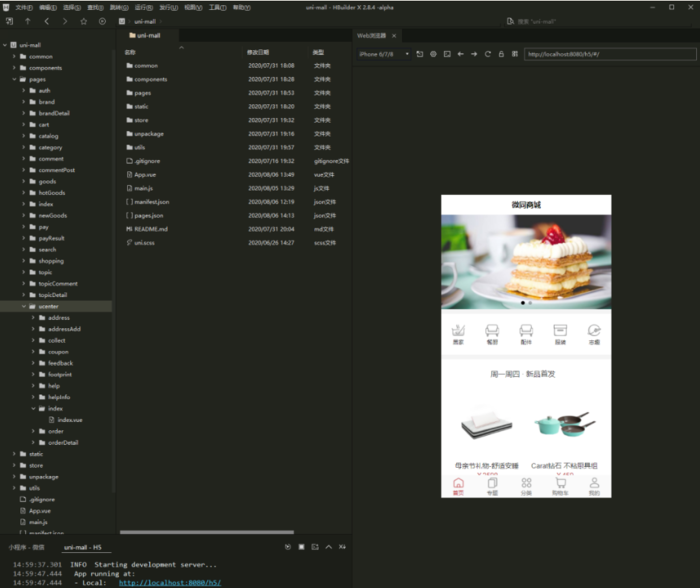The image size is (700, 588).
Task: Click the browser forward arrow
Action: 473,54
